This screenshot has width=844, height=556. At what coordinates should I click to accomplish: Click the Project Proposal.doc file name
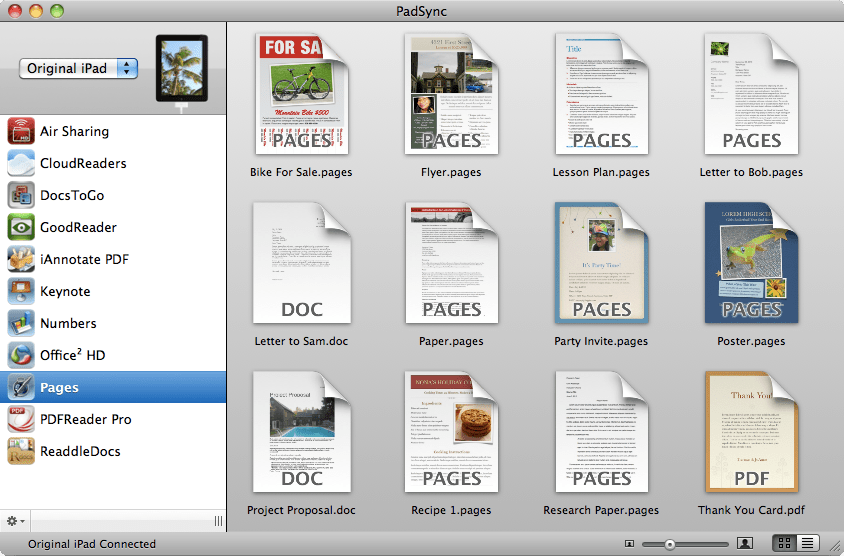pyautogui.click(x=301, y=510)
